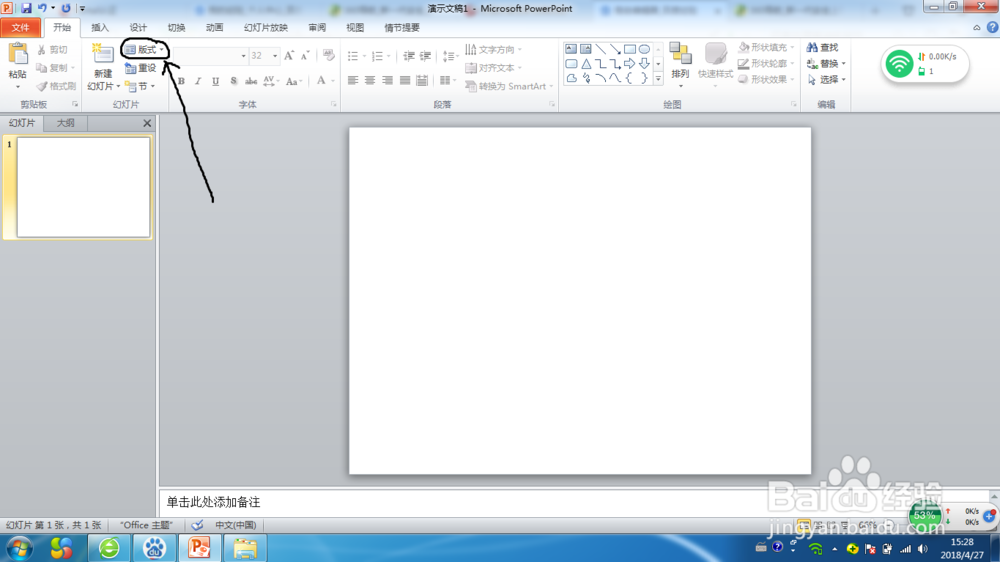Screen dimensions: 1000x562
Task: Click the decrease font size icon
Action: point(305,56)
